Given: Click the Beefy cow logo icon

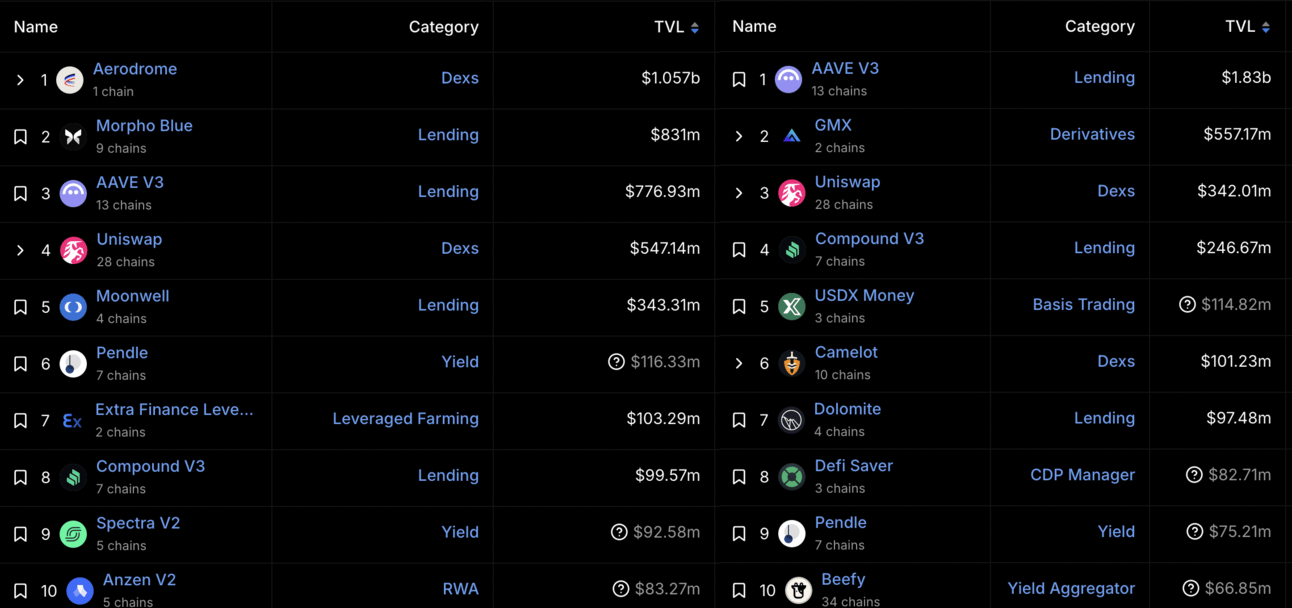Looking at the screenshot, I should point(798,590).
